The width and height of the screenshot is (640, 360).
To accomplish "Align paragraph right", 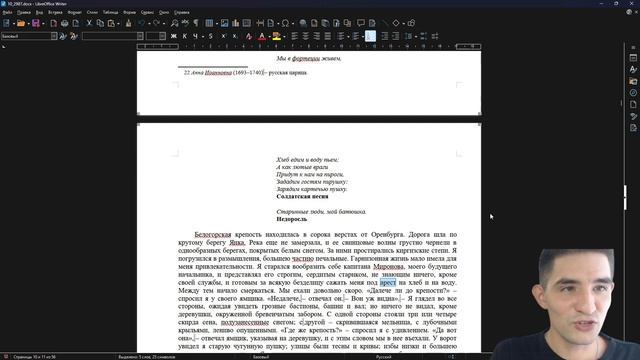I will pyautogui.click(x=316, y=36).
